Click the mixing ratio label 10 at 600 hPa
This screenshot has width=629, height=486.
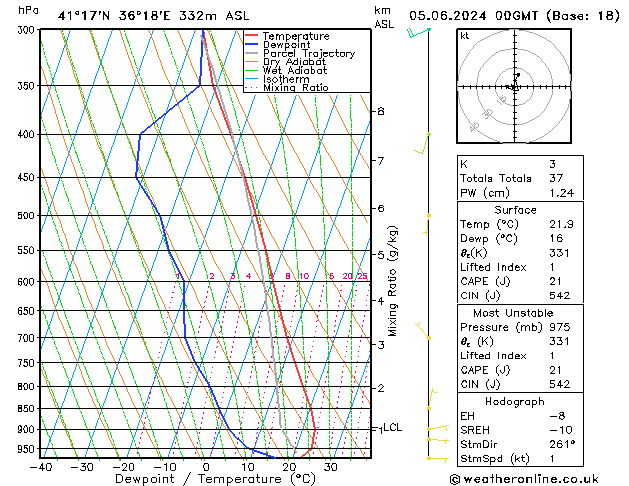[304, 276]
